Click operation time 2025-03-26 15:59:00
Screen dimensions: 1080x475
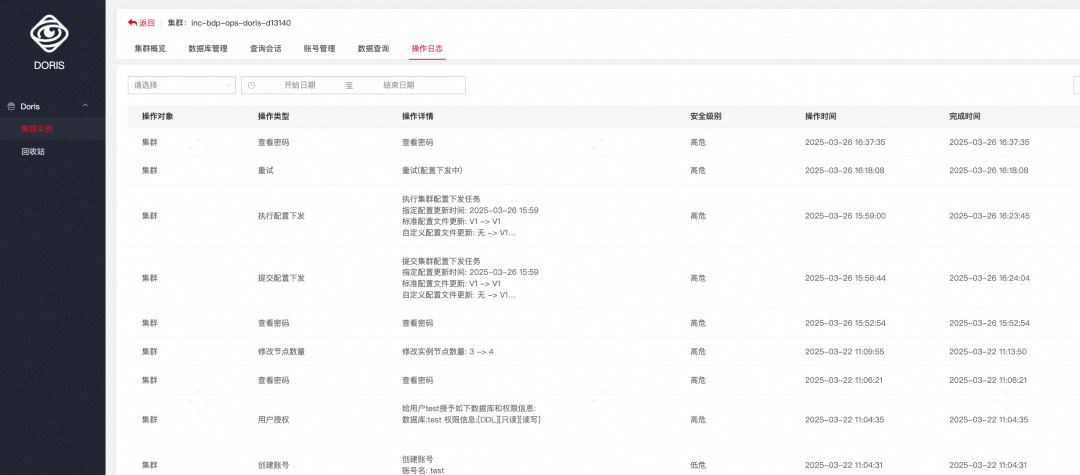coord(845,216)
